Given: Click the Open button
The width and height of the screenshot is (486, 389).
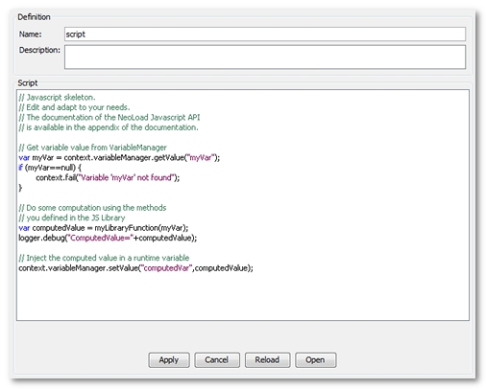Looking at the screenshot, I should (x=315, y=360).
